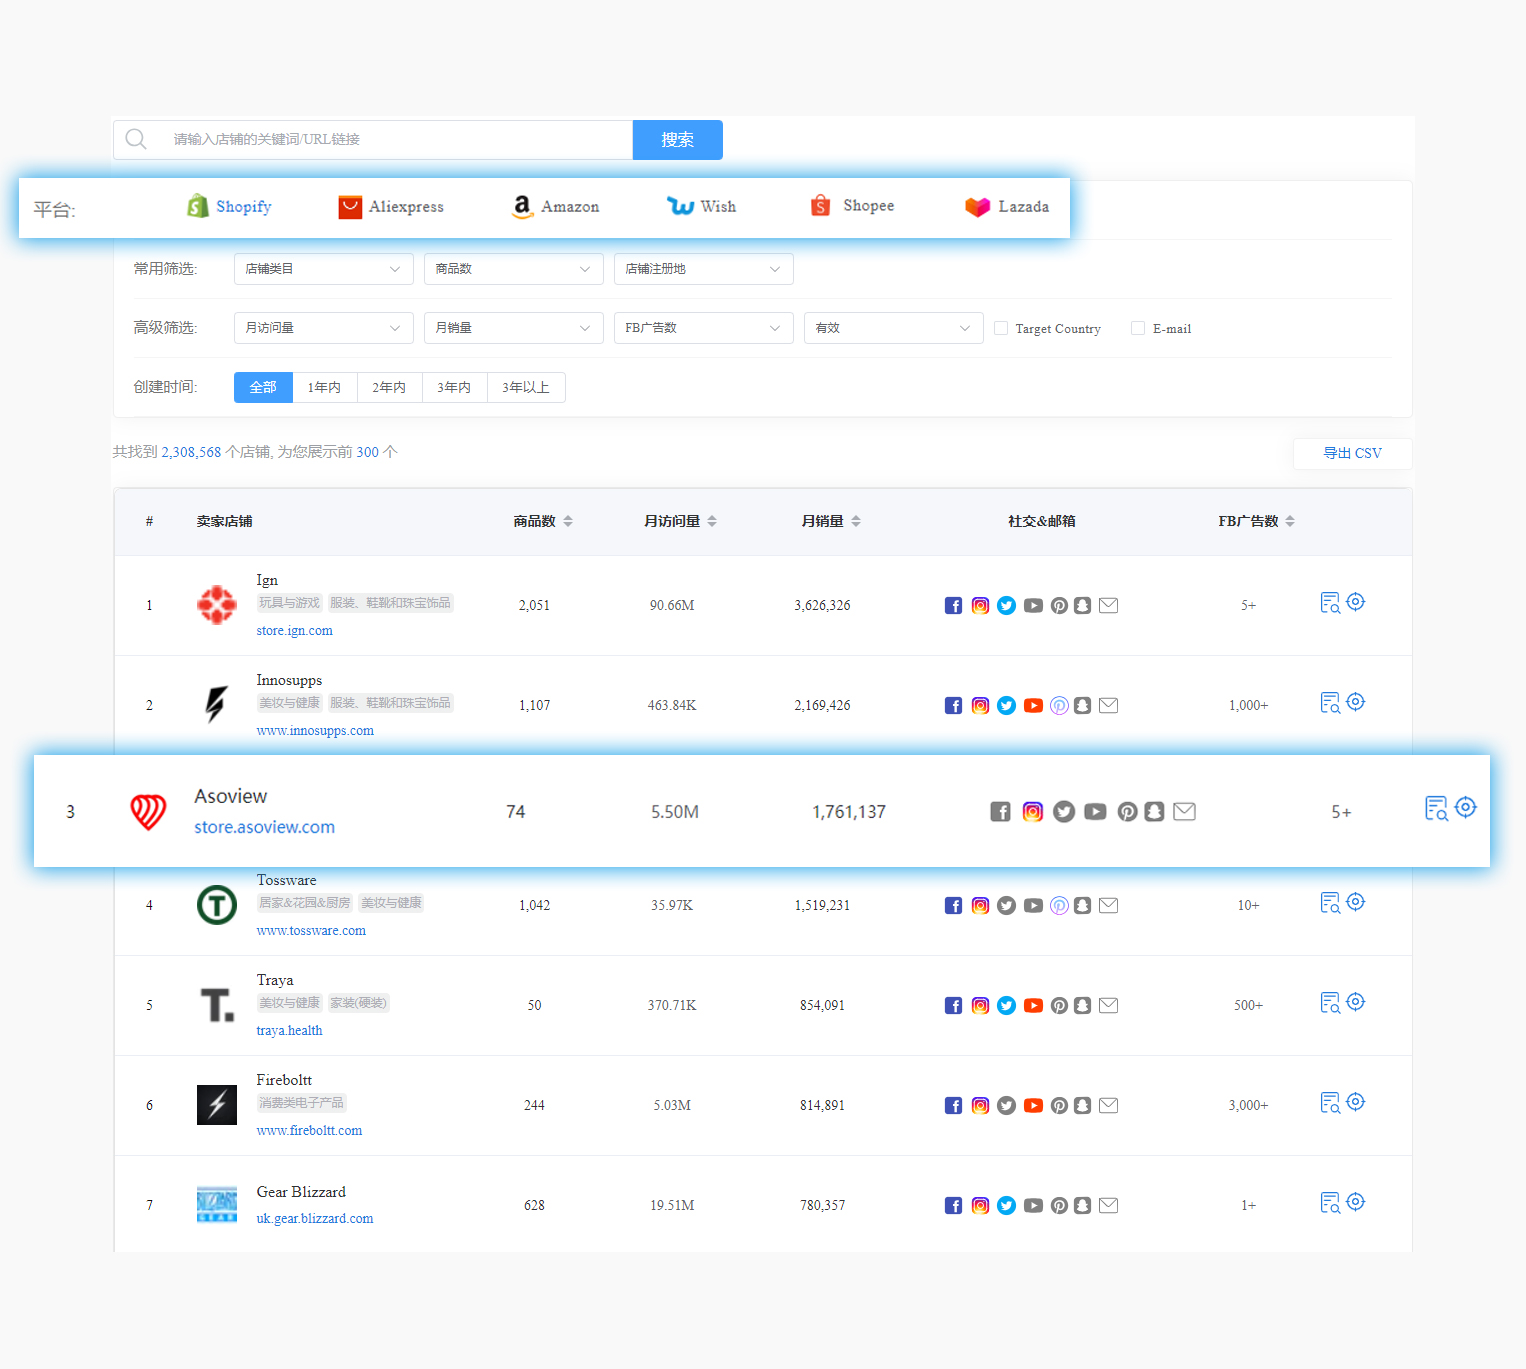Open Gear Blizzard's Twitter icon
The height and width of the screenshot is (1369, 1526).
pyautogui.click(x=1007, y=1206)
